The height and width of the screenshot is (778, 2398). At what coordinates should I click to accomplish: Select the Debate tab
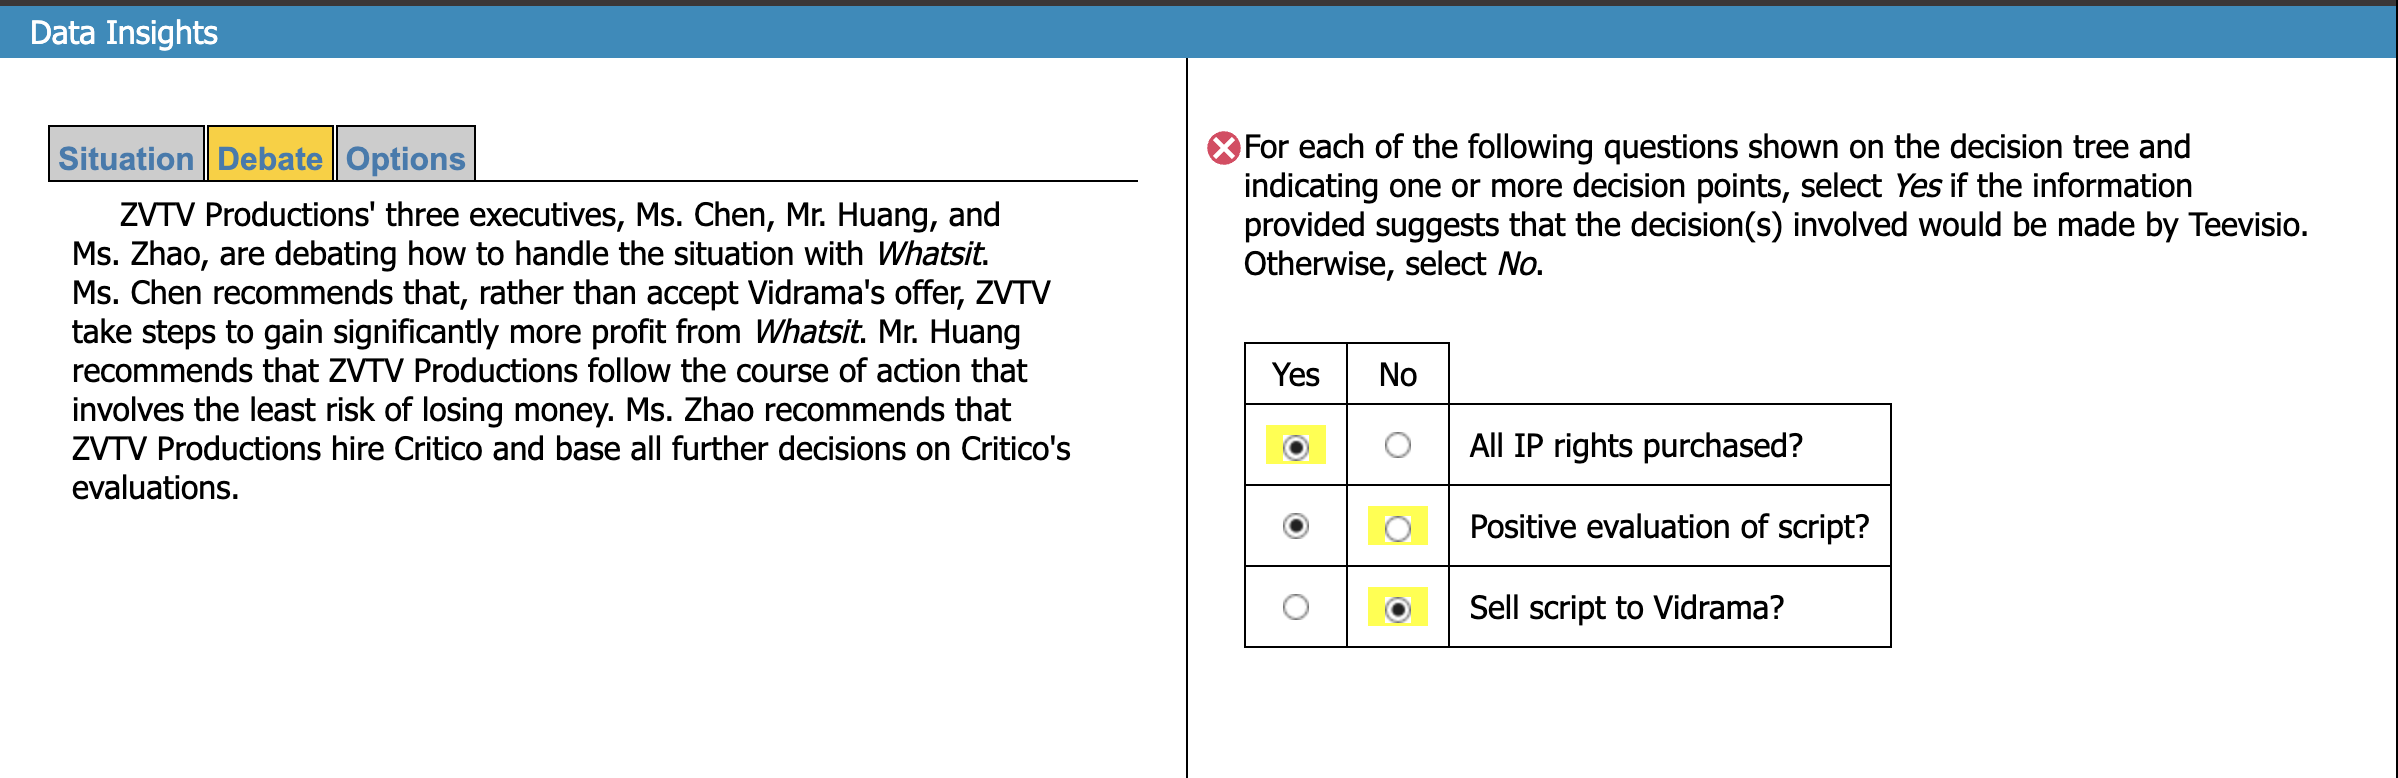[270, 158]
